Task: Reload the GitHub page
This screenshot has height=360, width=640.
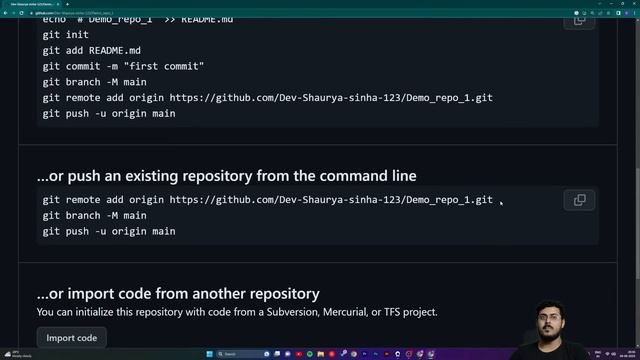Action: pos(21,13)
